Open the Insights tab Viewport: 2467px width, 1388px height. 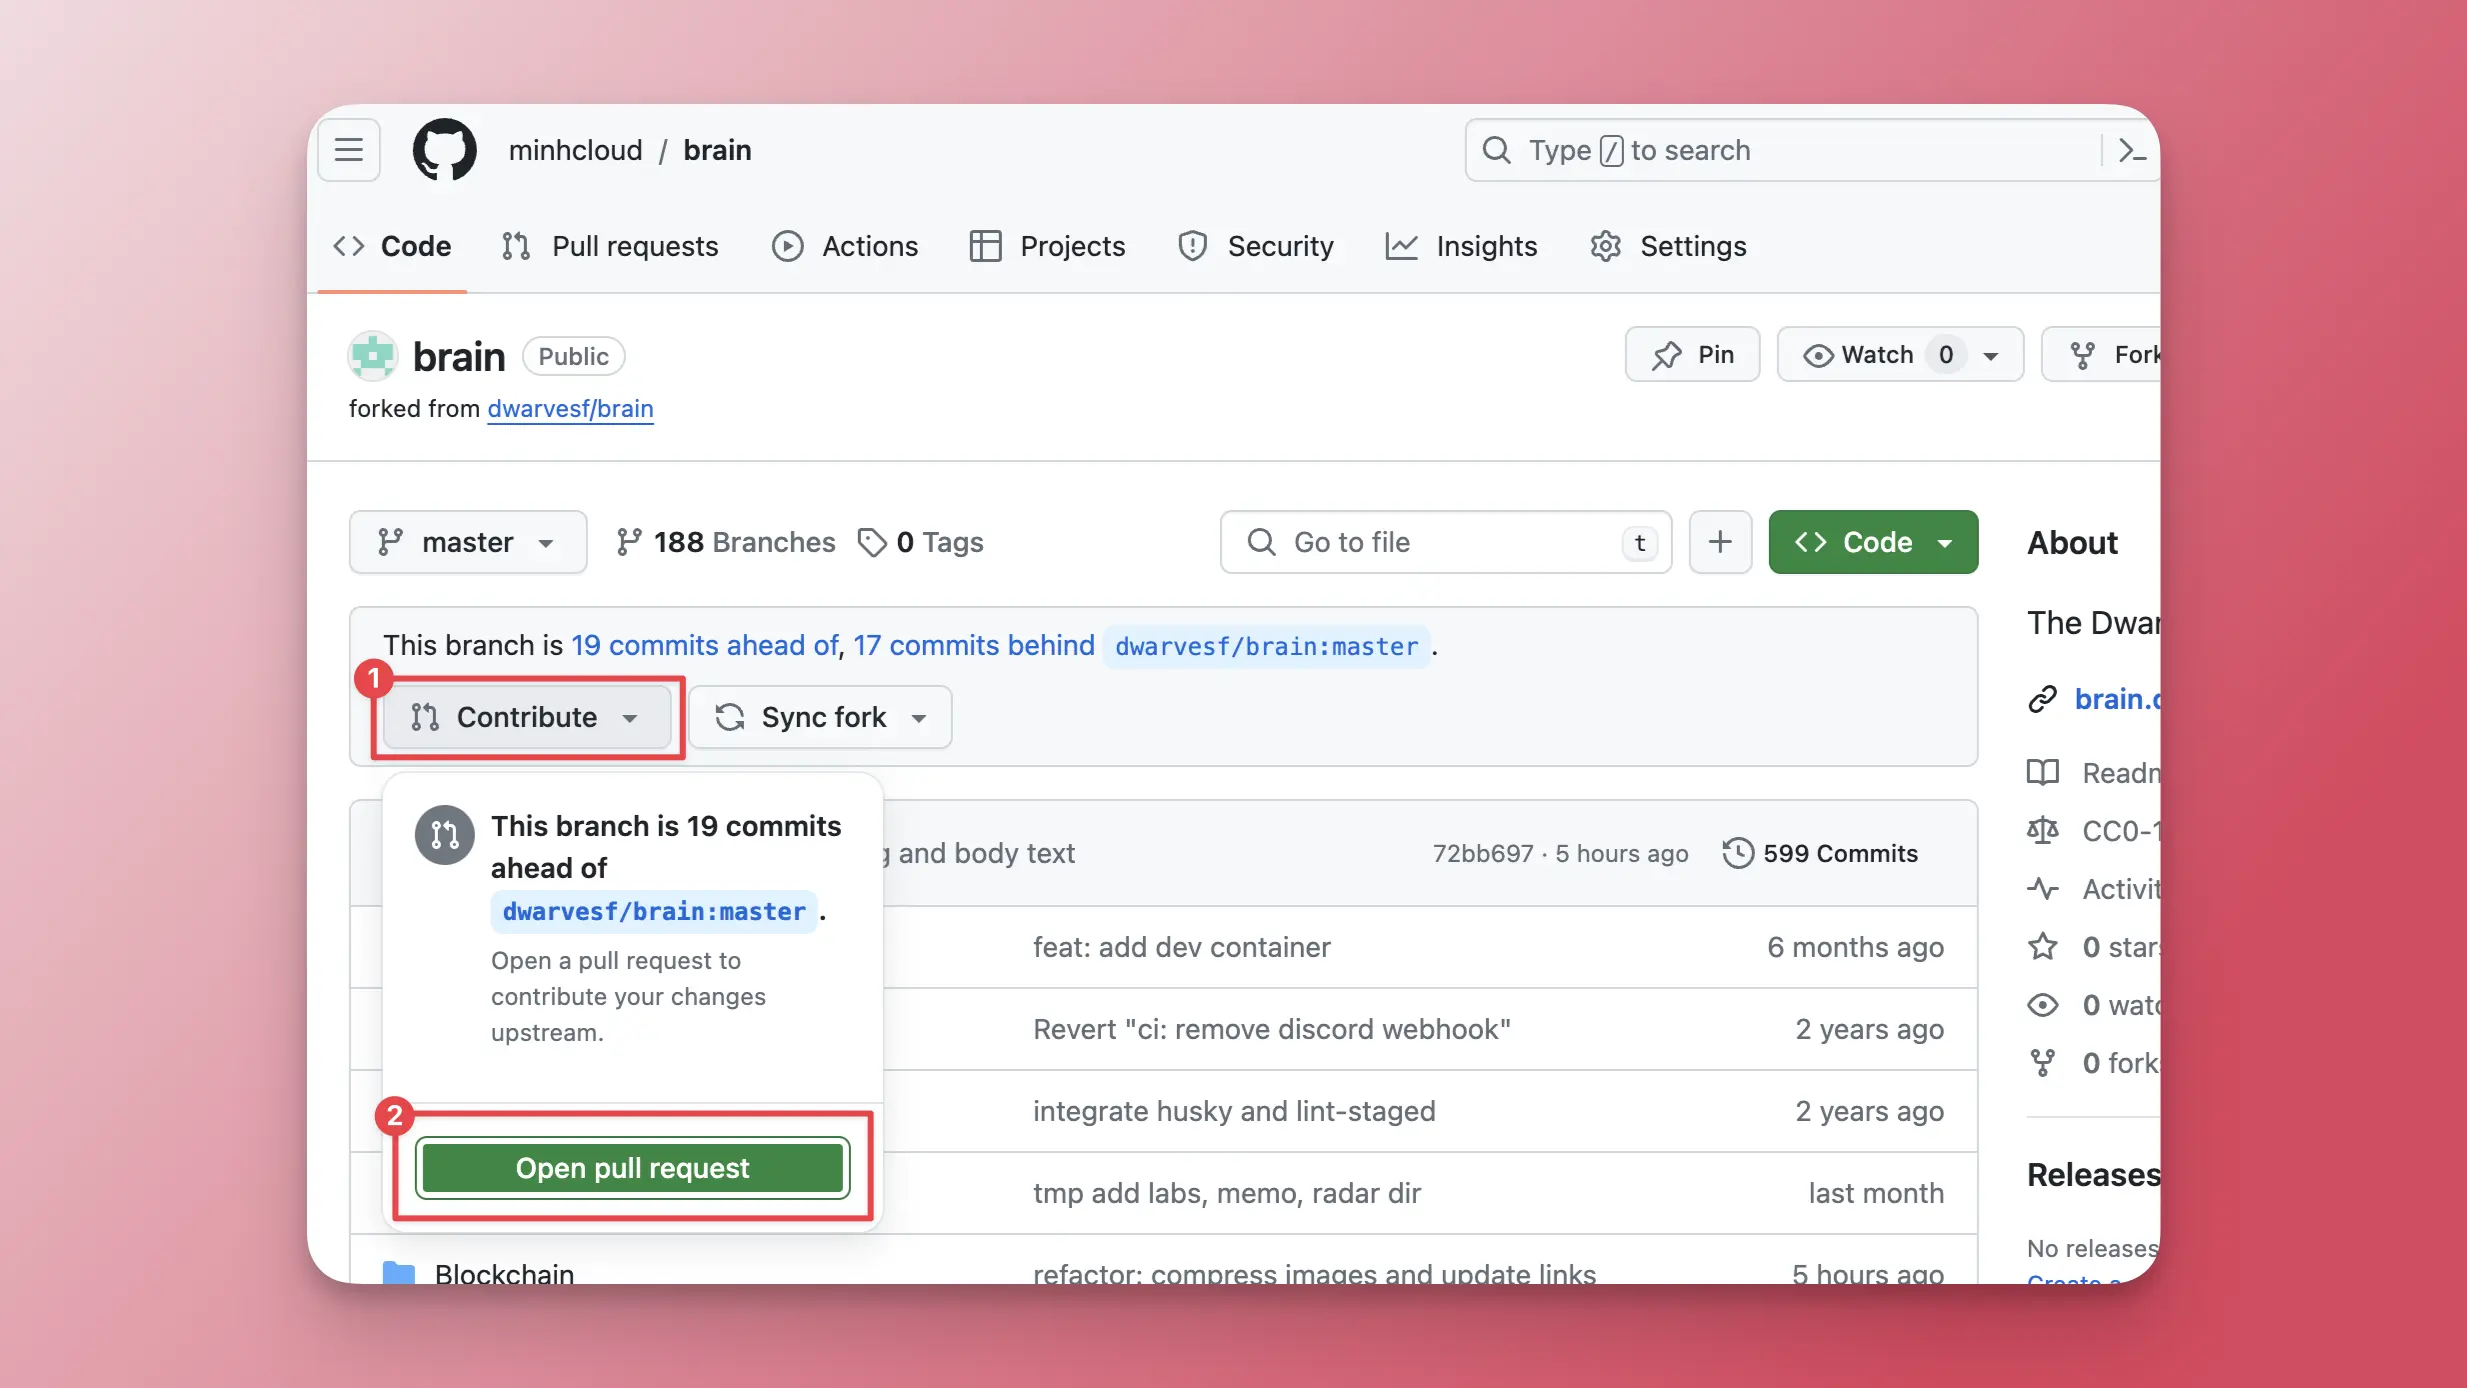tap(1462, 246)
